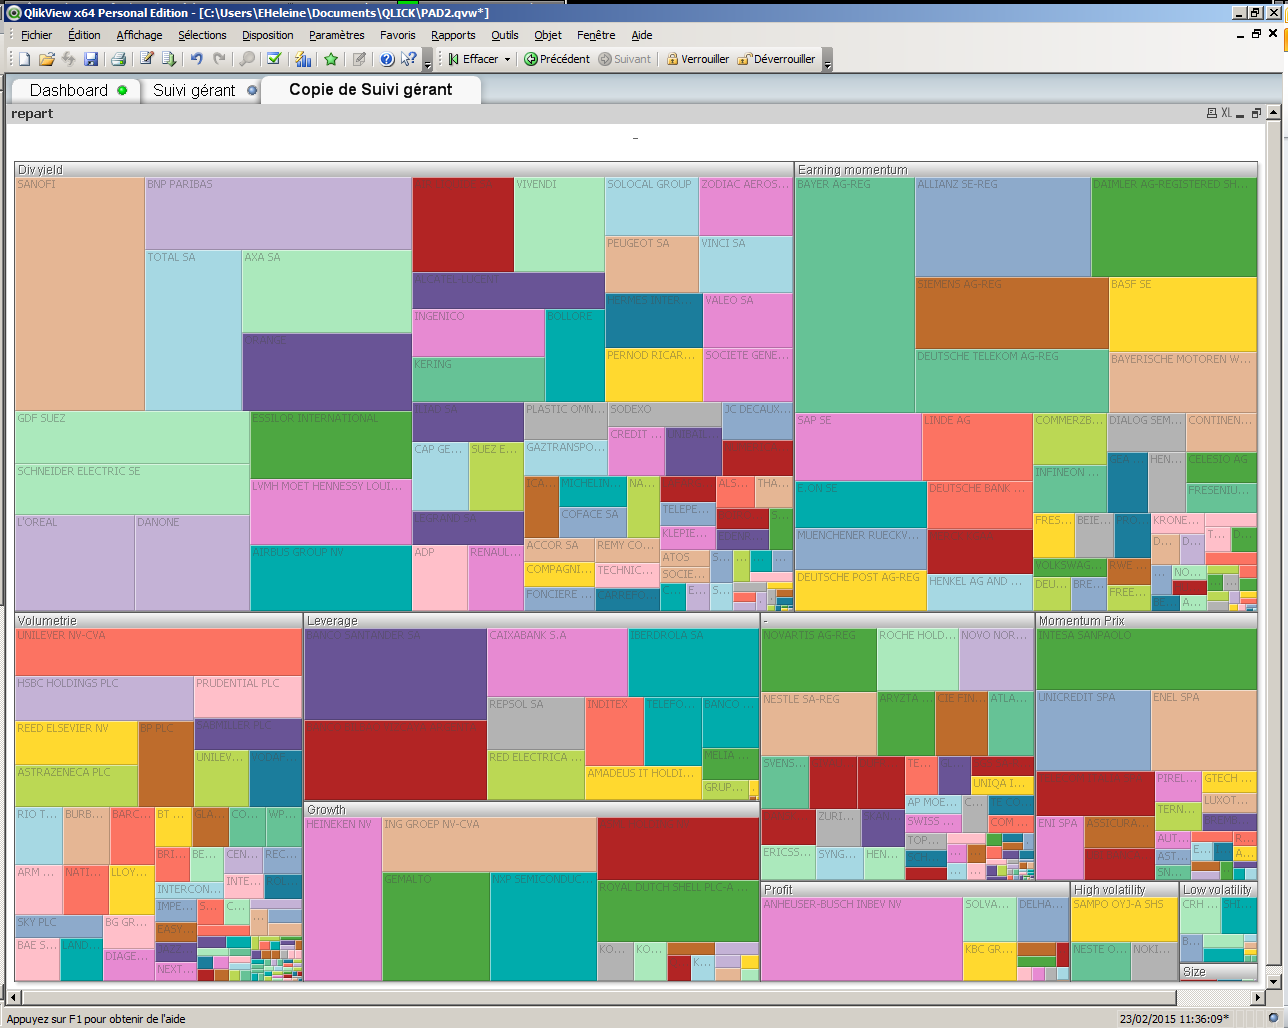This screenshot has width=1288, height=1028.
Task: Open the Paramètres menu
Action: pyautogui.click(x=337, y=35)
